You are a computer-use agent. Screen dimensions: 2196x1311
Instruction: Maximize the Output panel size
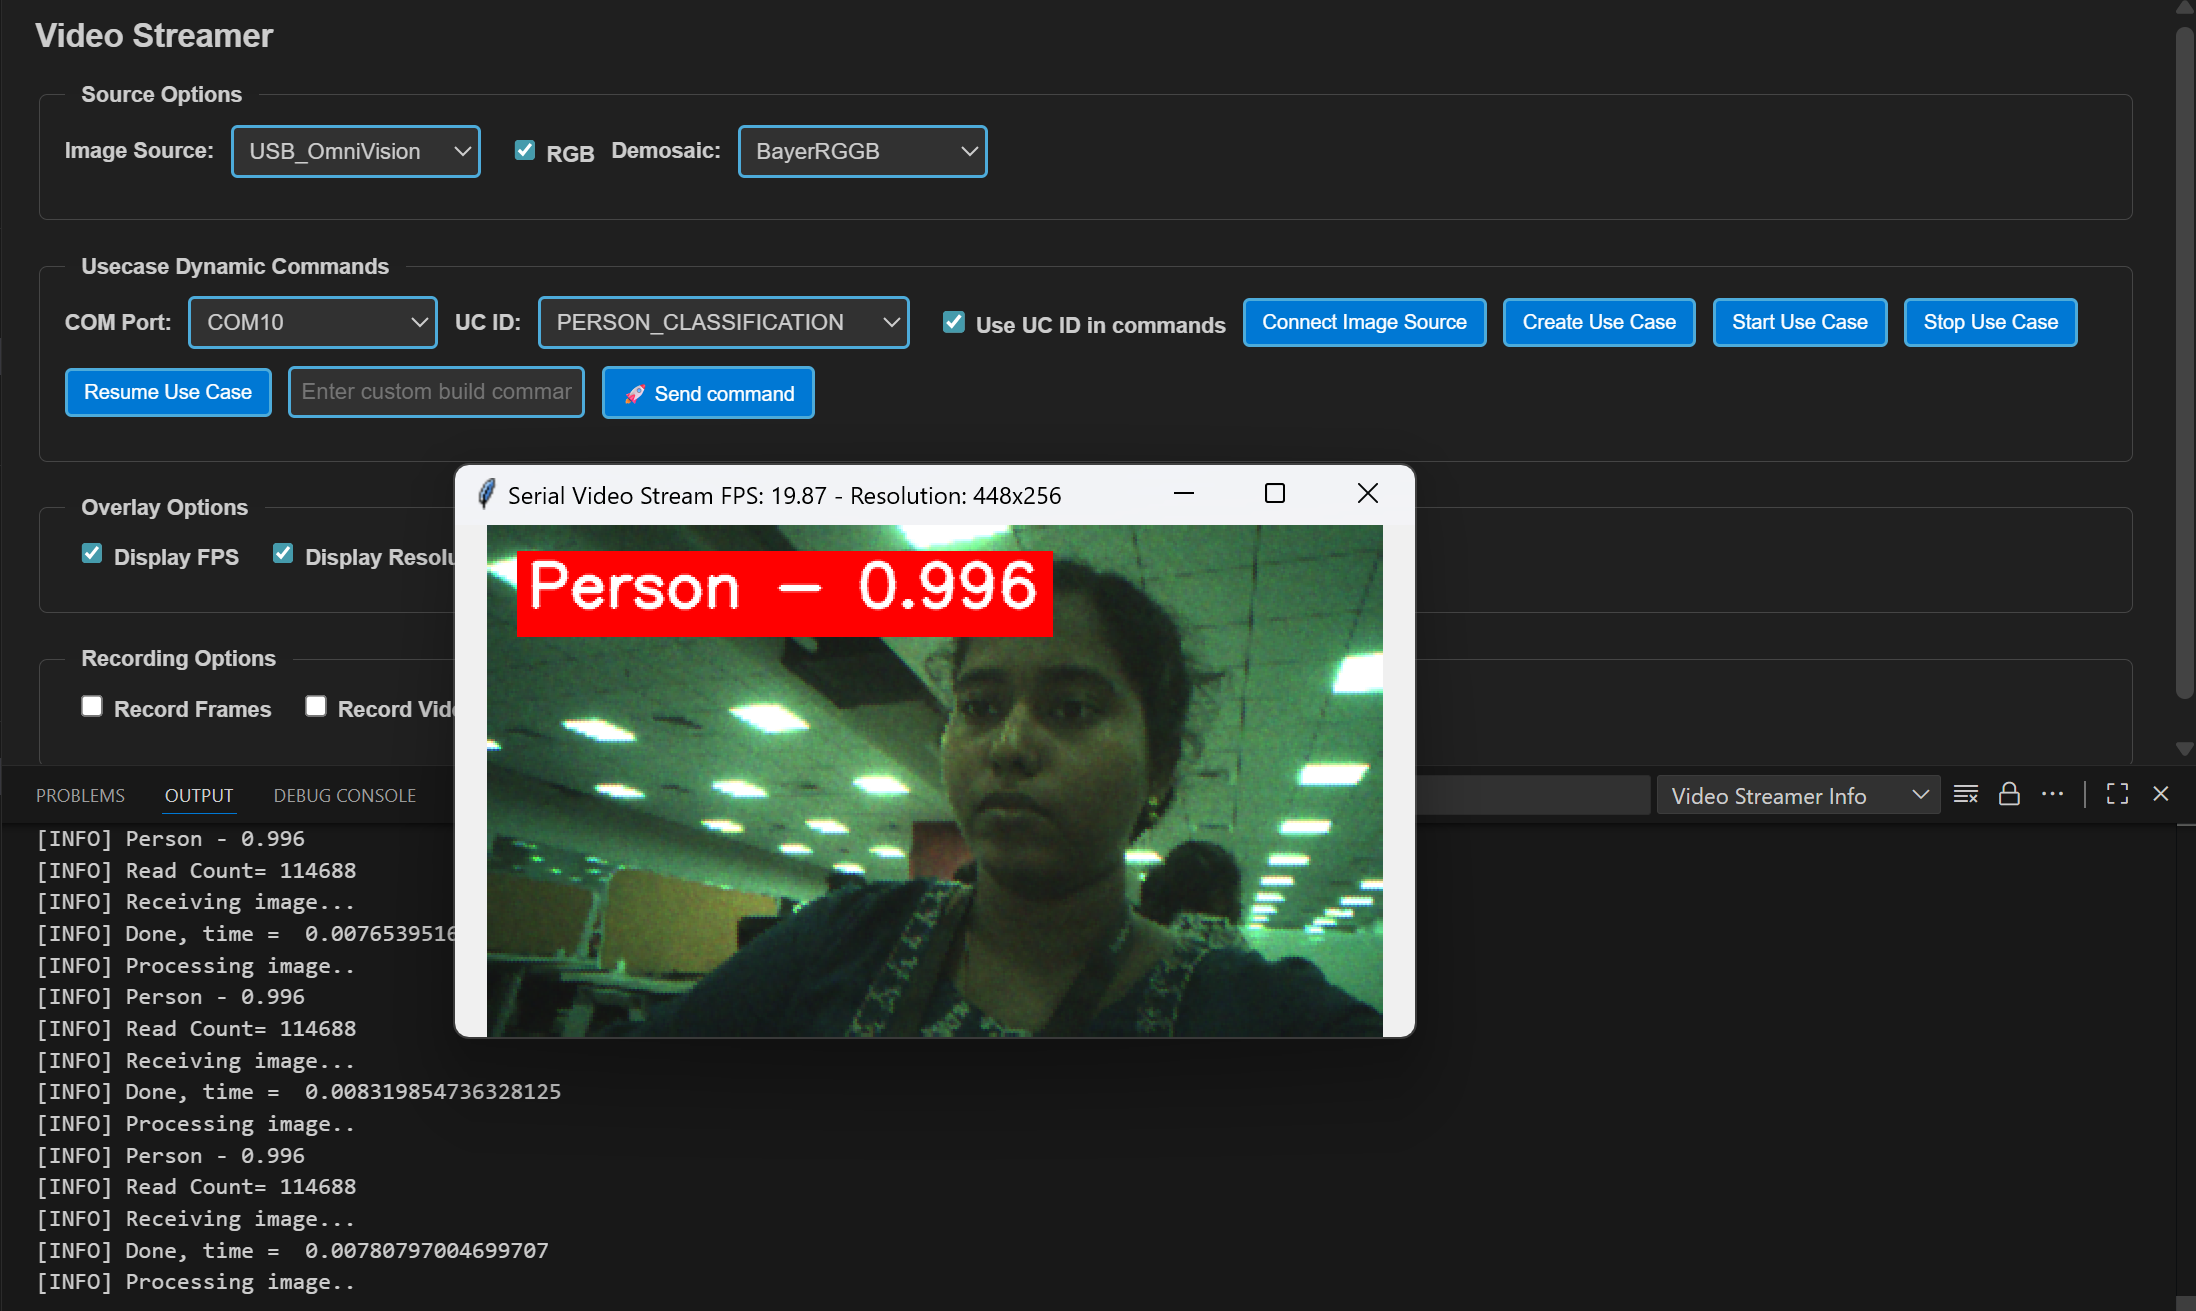[2117, 794]
